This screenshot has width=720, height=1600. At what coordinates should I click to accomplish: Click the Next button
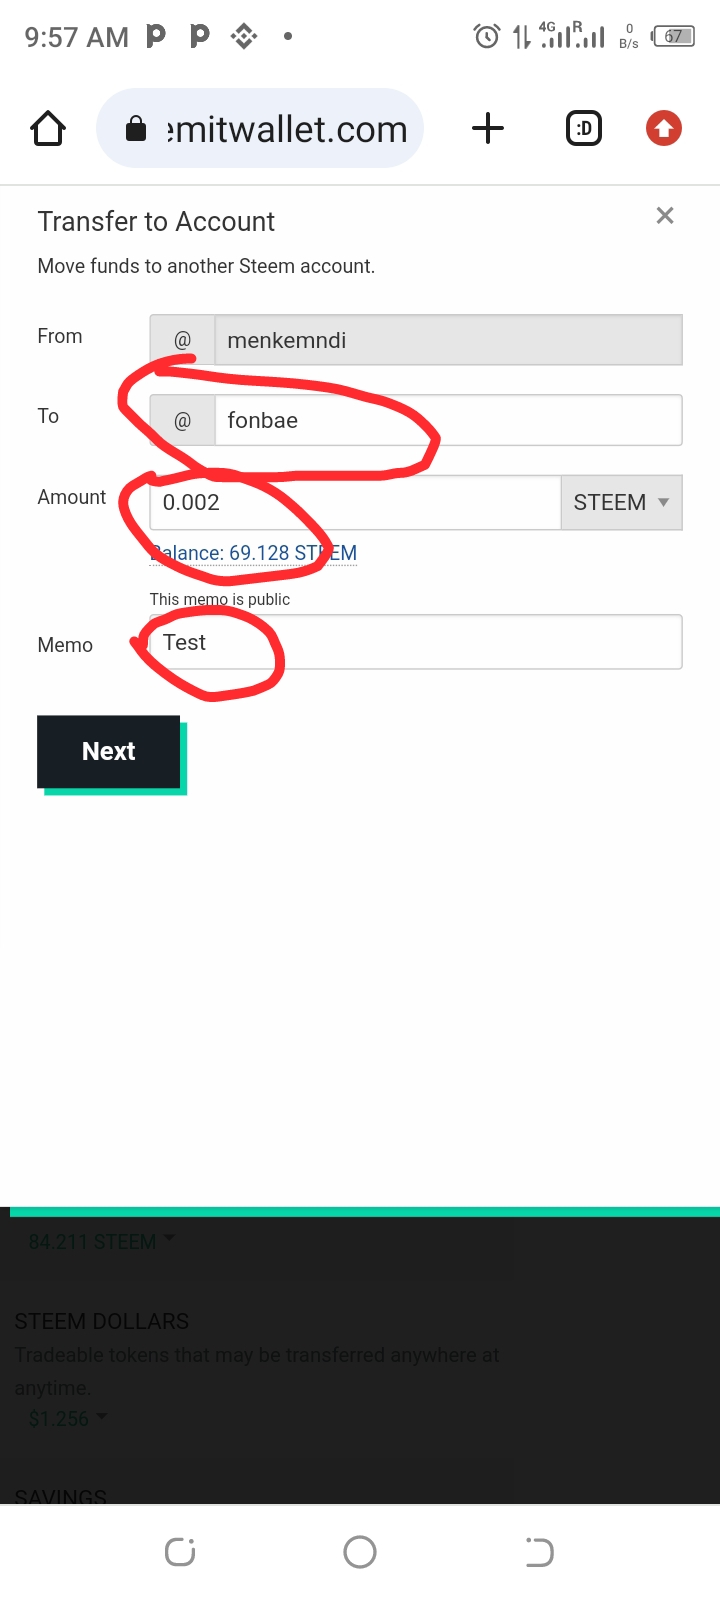[109, 751]
